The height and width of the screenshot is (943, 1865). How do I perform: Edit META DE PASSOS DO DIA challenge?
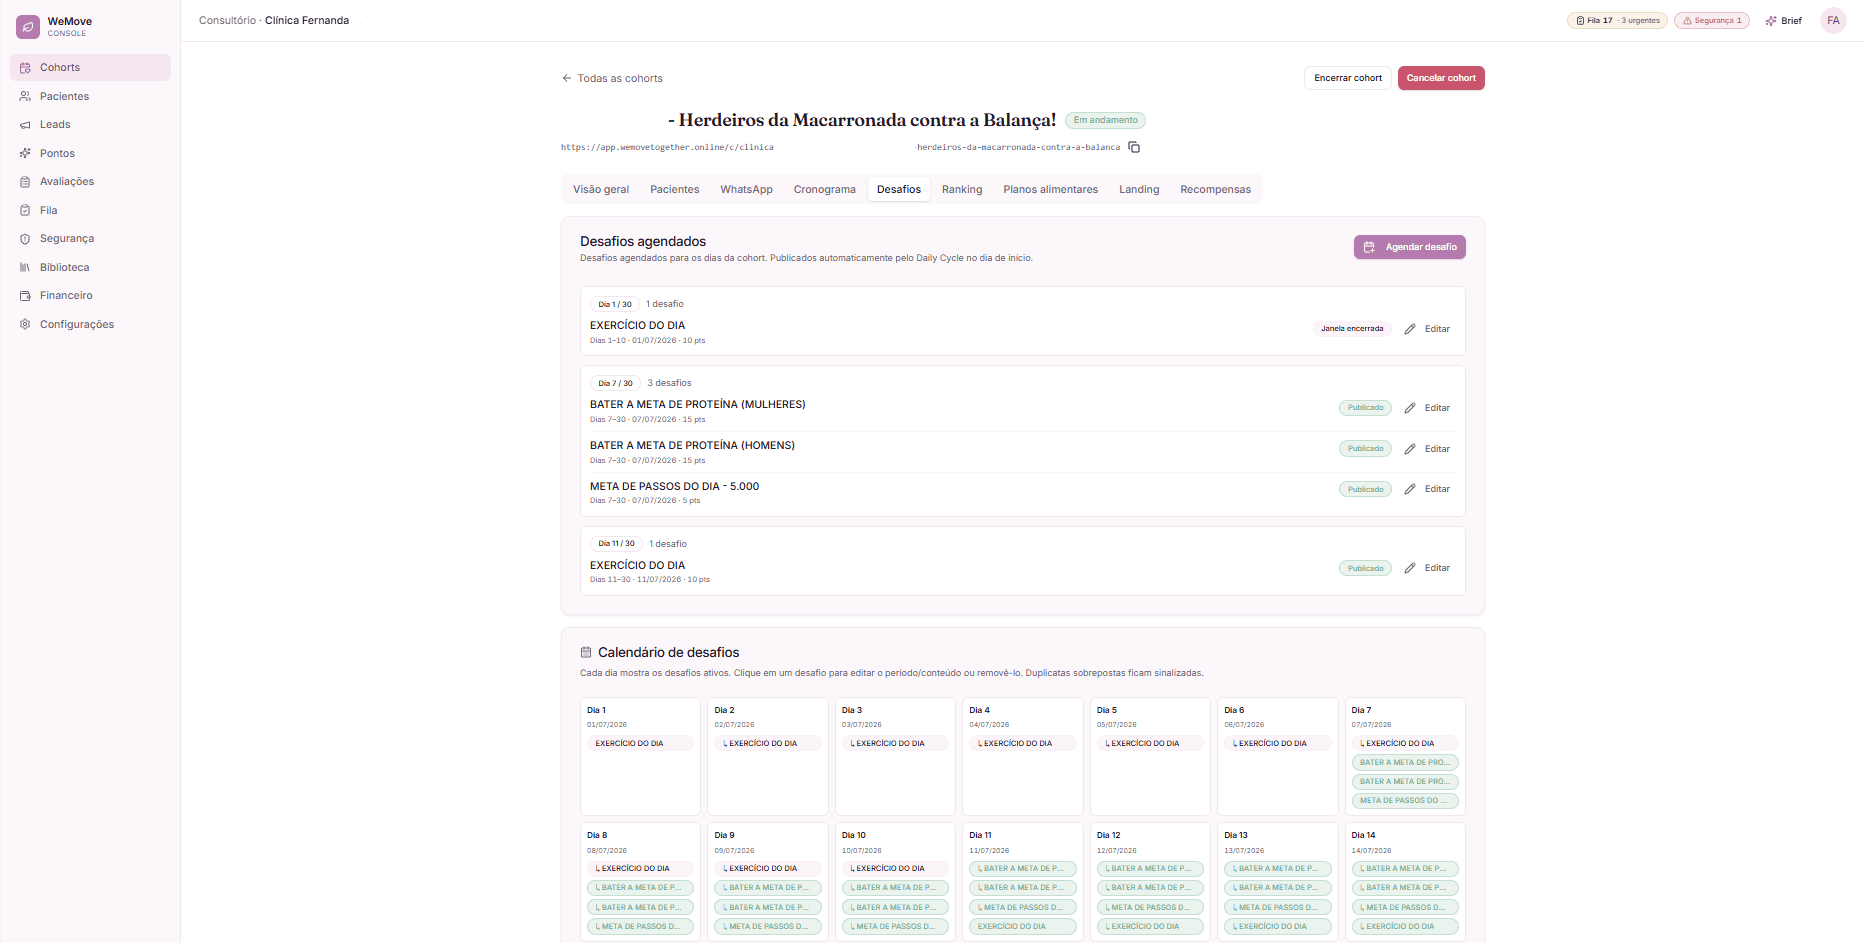(x=1427, y=489)
